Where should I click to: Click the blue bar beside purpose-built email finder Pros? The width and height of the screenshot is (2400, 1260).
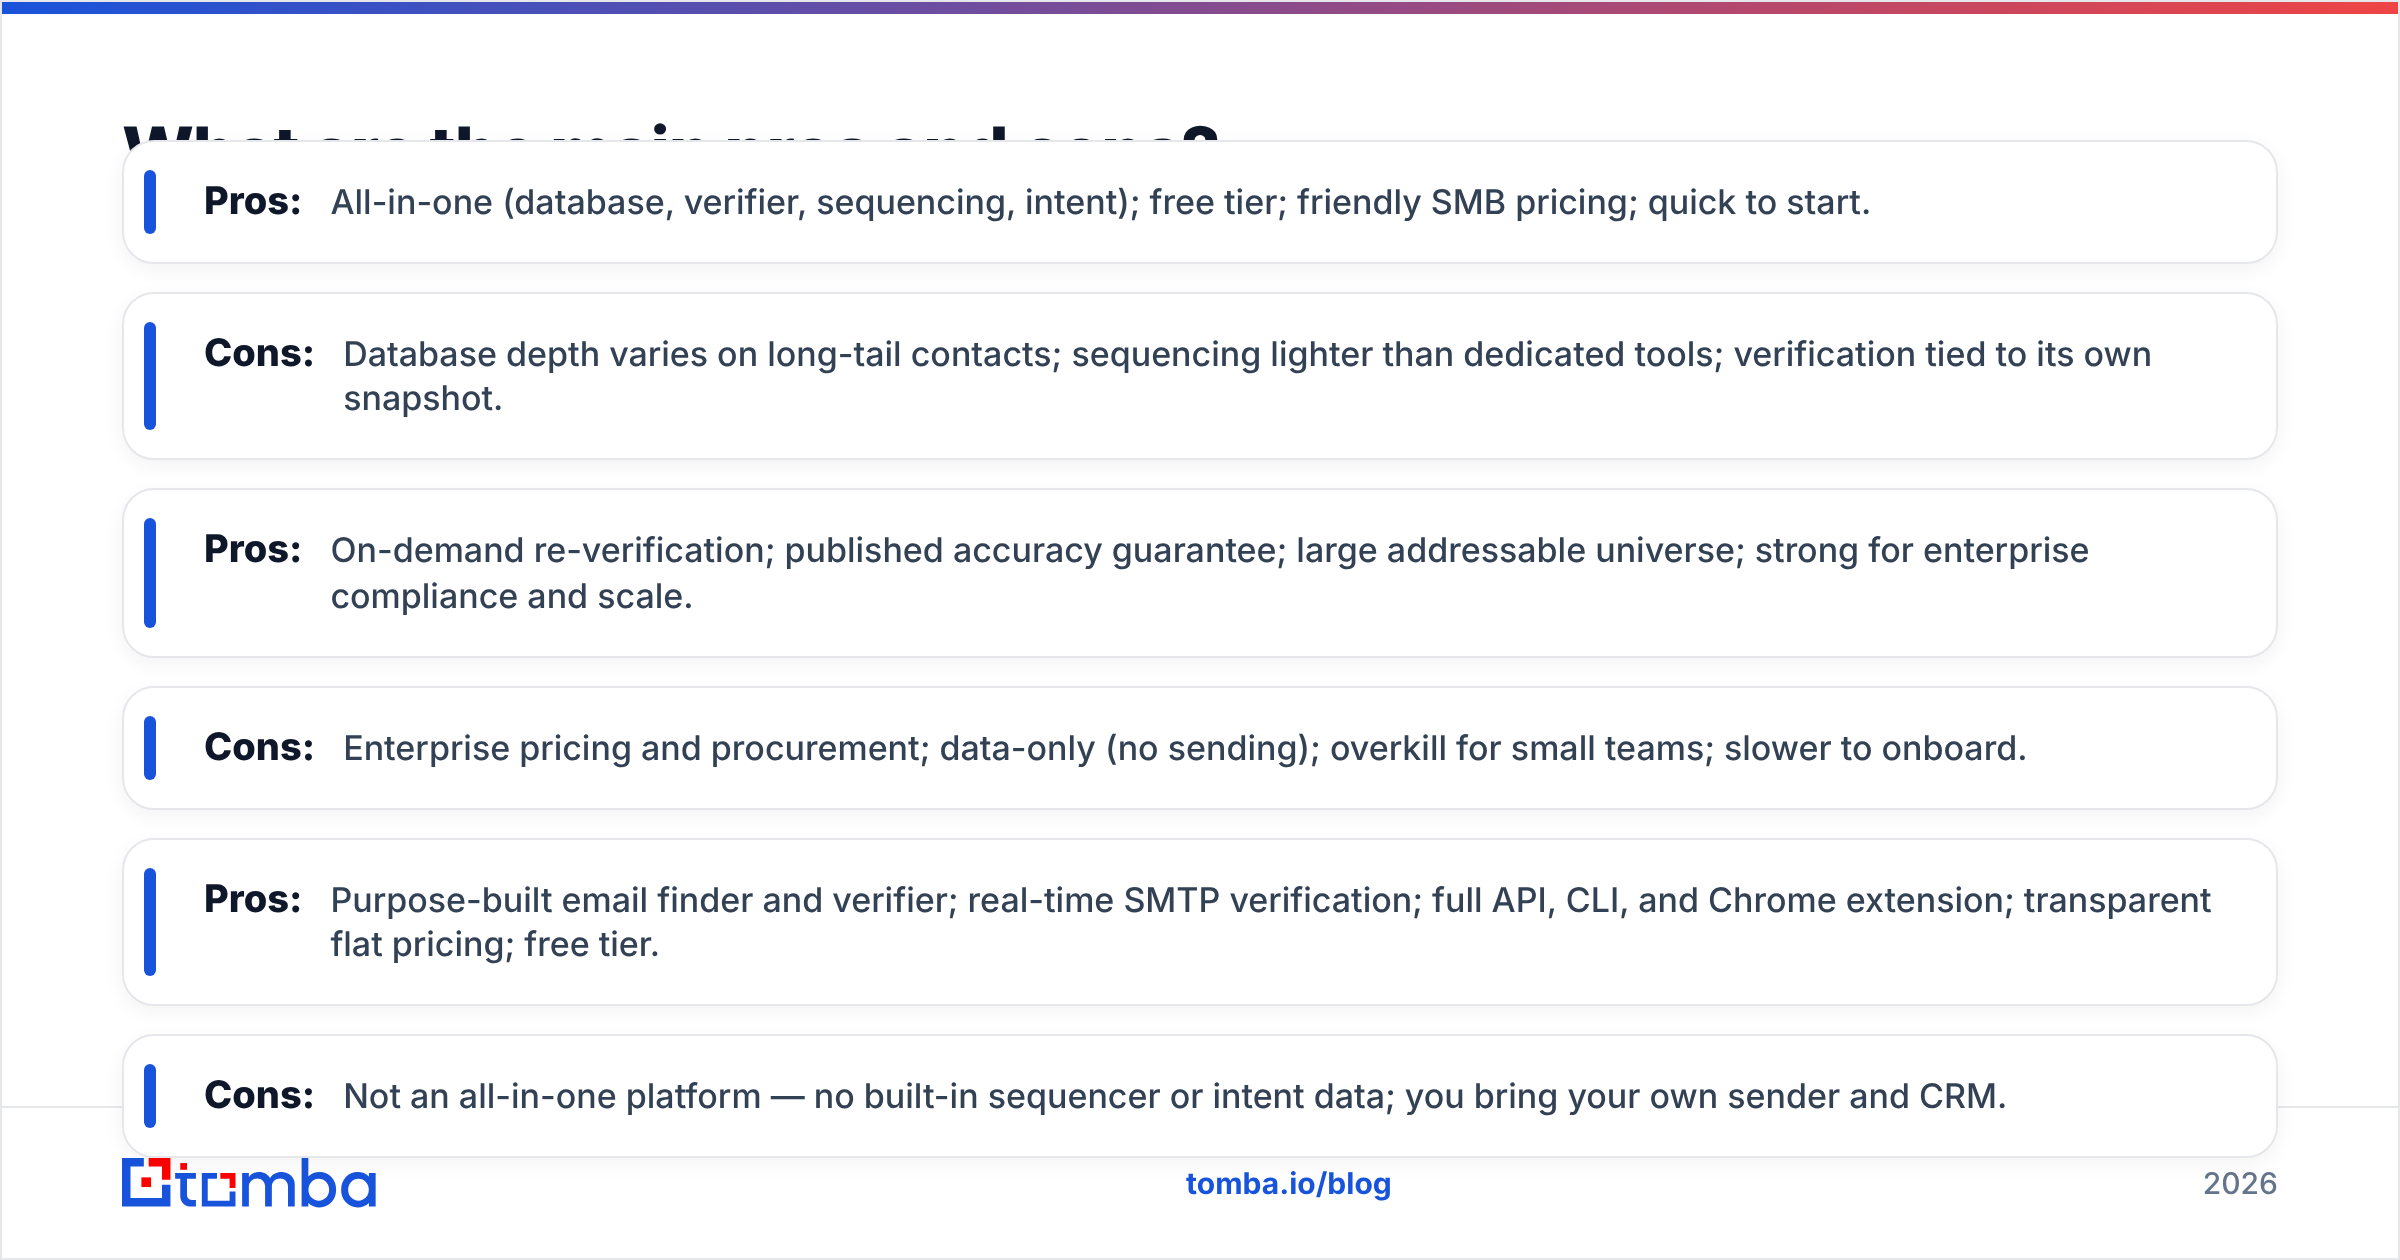150,922
